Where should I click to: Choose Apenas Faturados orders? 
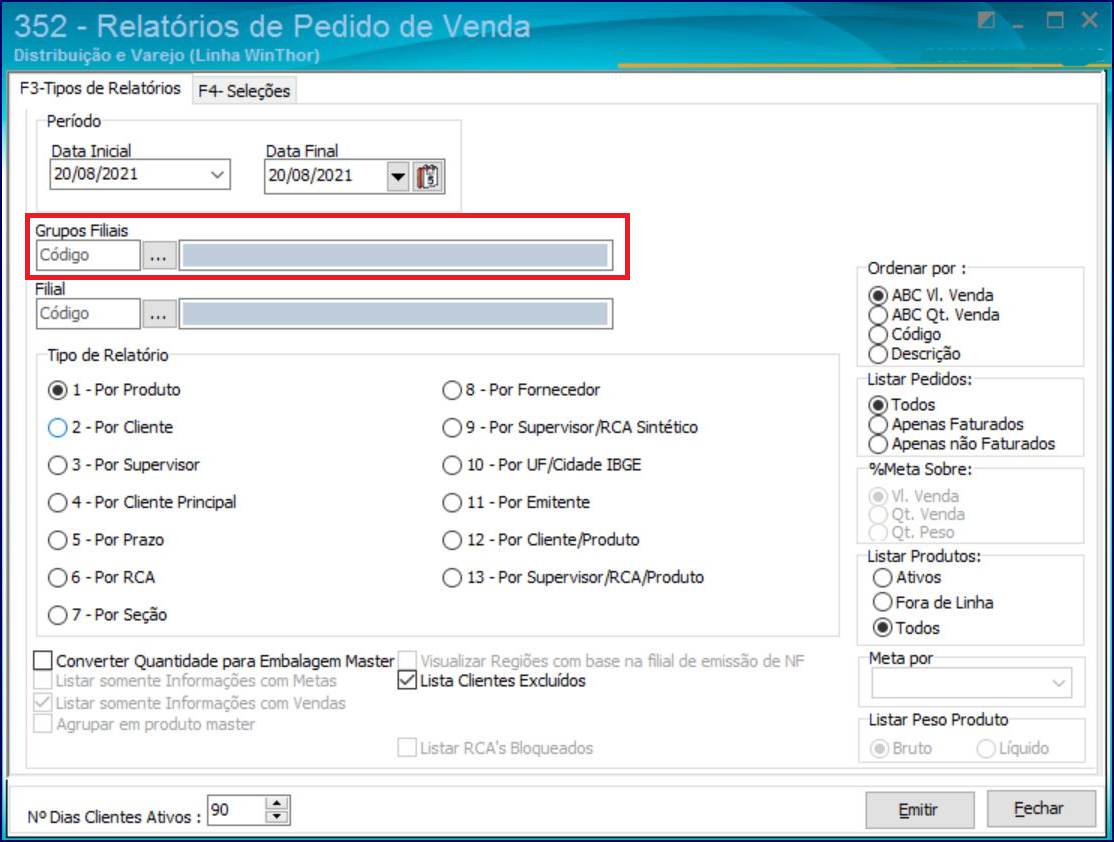tap(946, 425)
